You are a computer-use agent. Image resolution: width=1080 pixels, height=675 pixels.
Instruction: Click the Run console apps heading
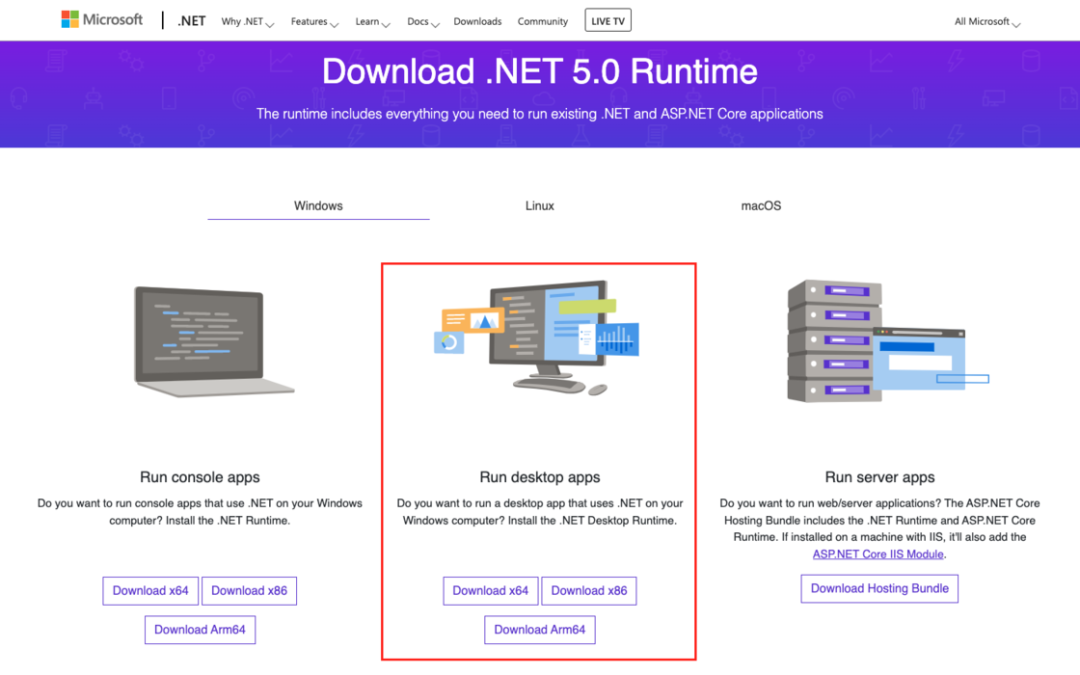200,477
